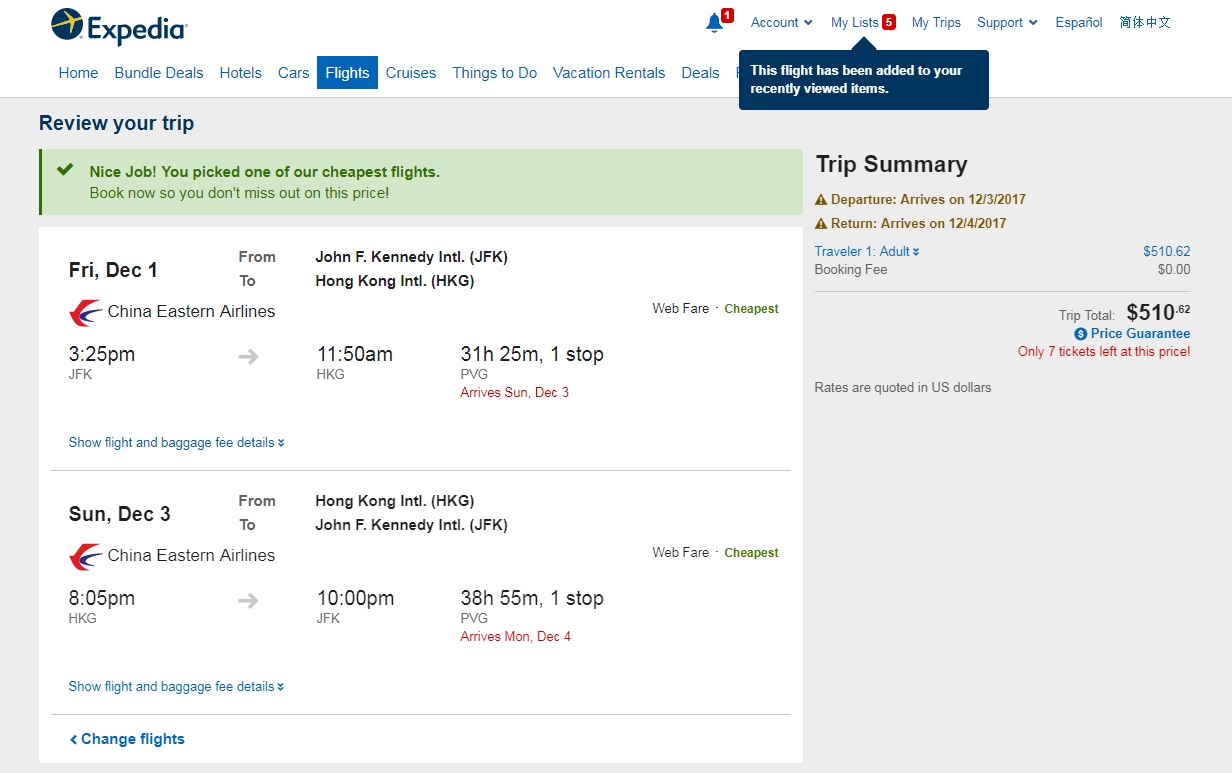Switch site language to Español

1079,22
